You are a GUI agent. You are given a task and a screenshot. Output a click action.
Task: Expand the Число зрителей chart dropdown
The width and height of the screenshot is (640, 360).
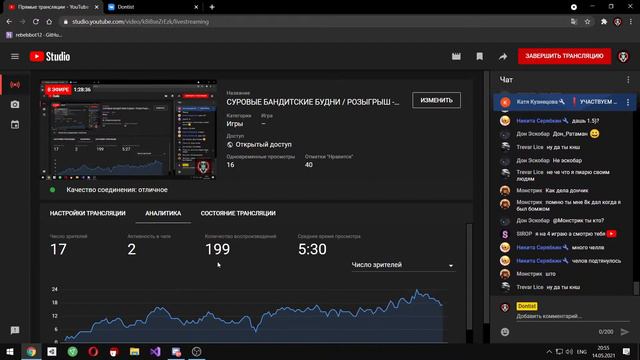tap(402, 265)
